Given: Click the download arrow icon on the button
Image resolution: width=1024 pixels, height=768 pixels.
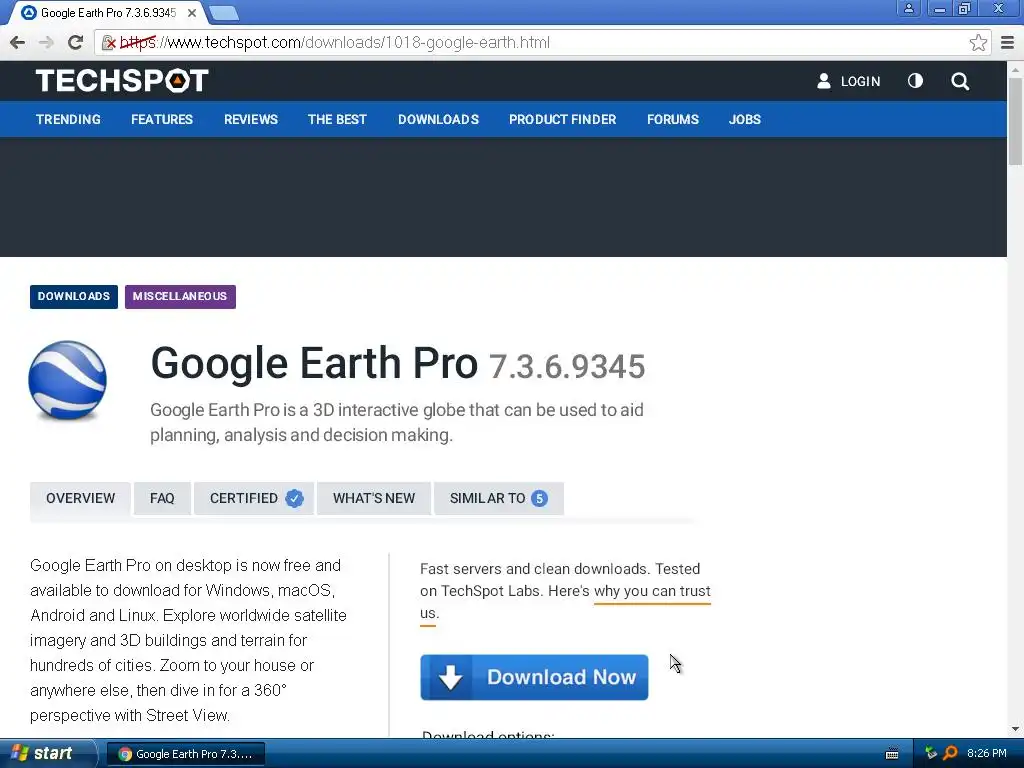Looking at the screenshot, I should coord(450,677).
